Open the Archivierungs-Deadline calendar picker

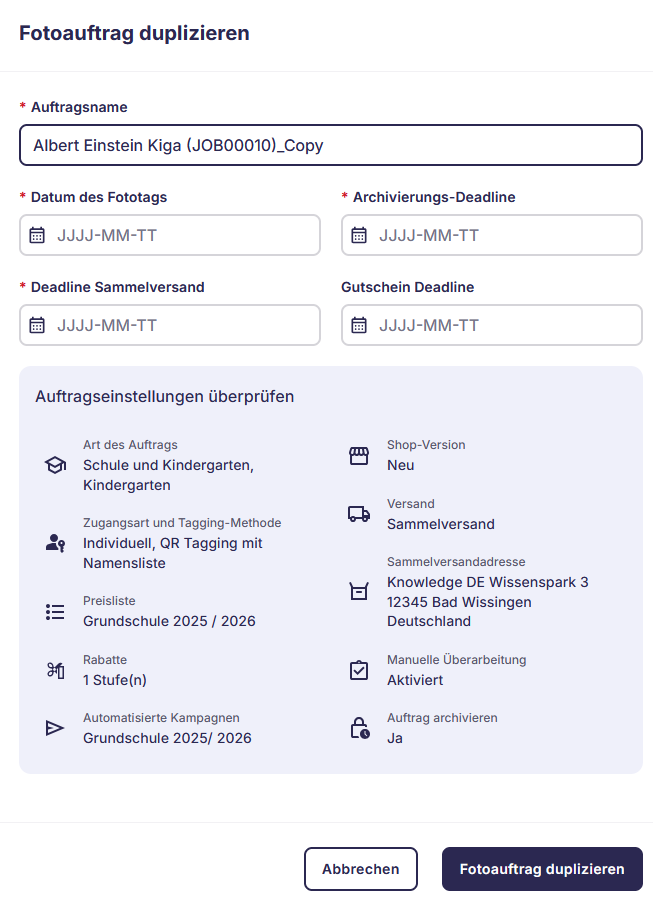362,235
